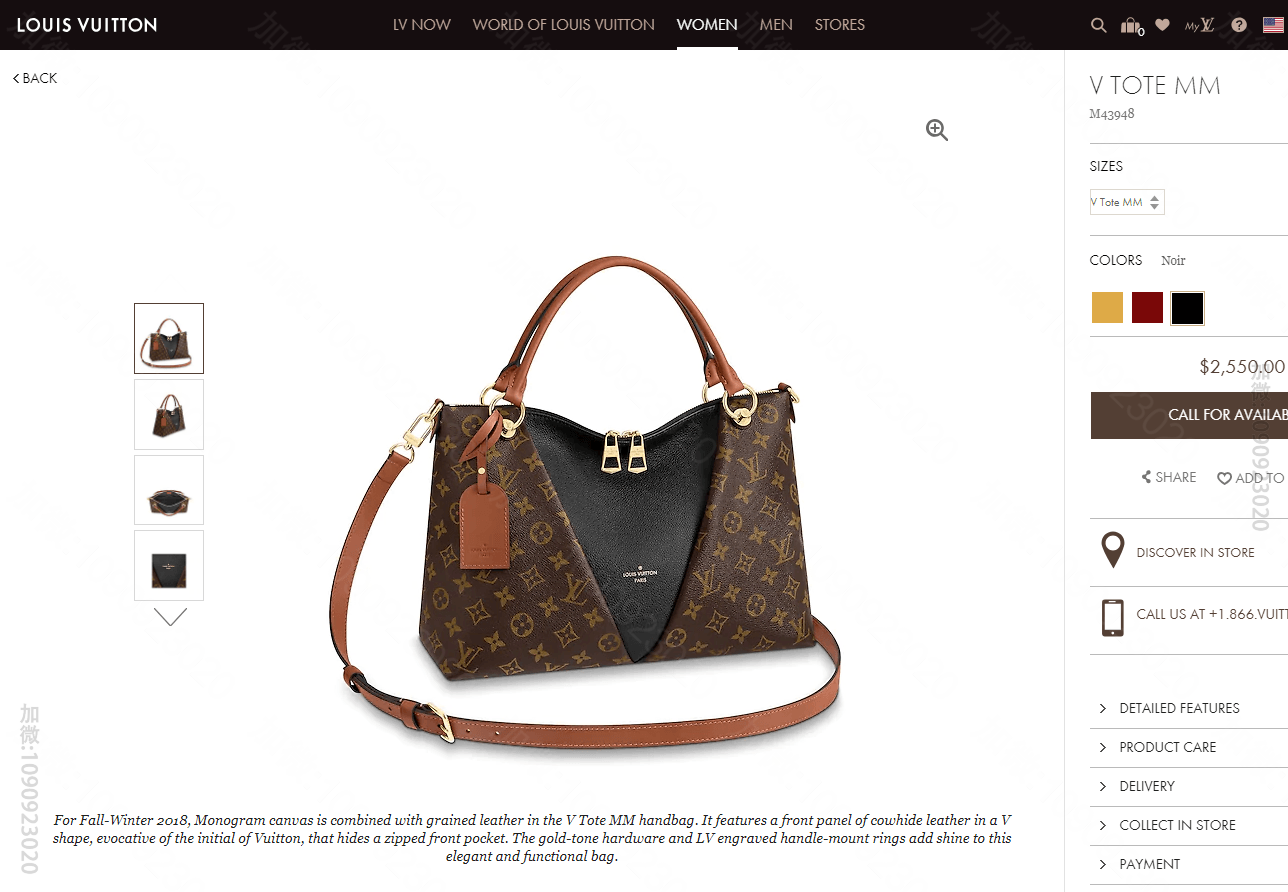Open the V Tote MM sizes dropdown
Image resolution: width=1288 pixels, height=892 pixels.
[1127, 202]
